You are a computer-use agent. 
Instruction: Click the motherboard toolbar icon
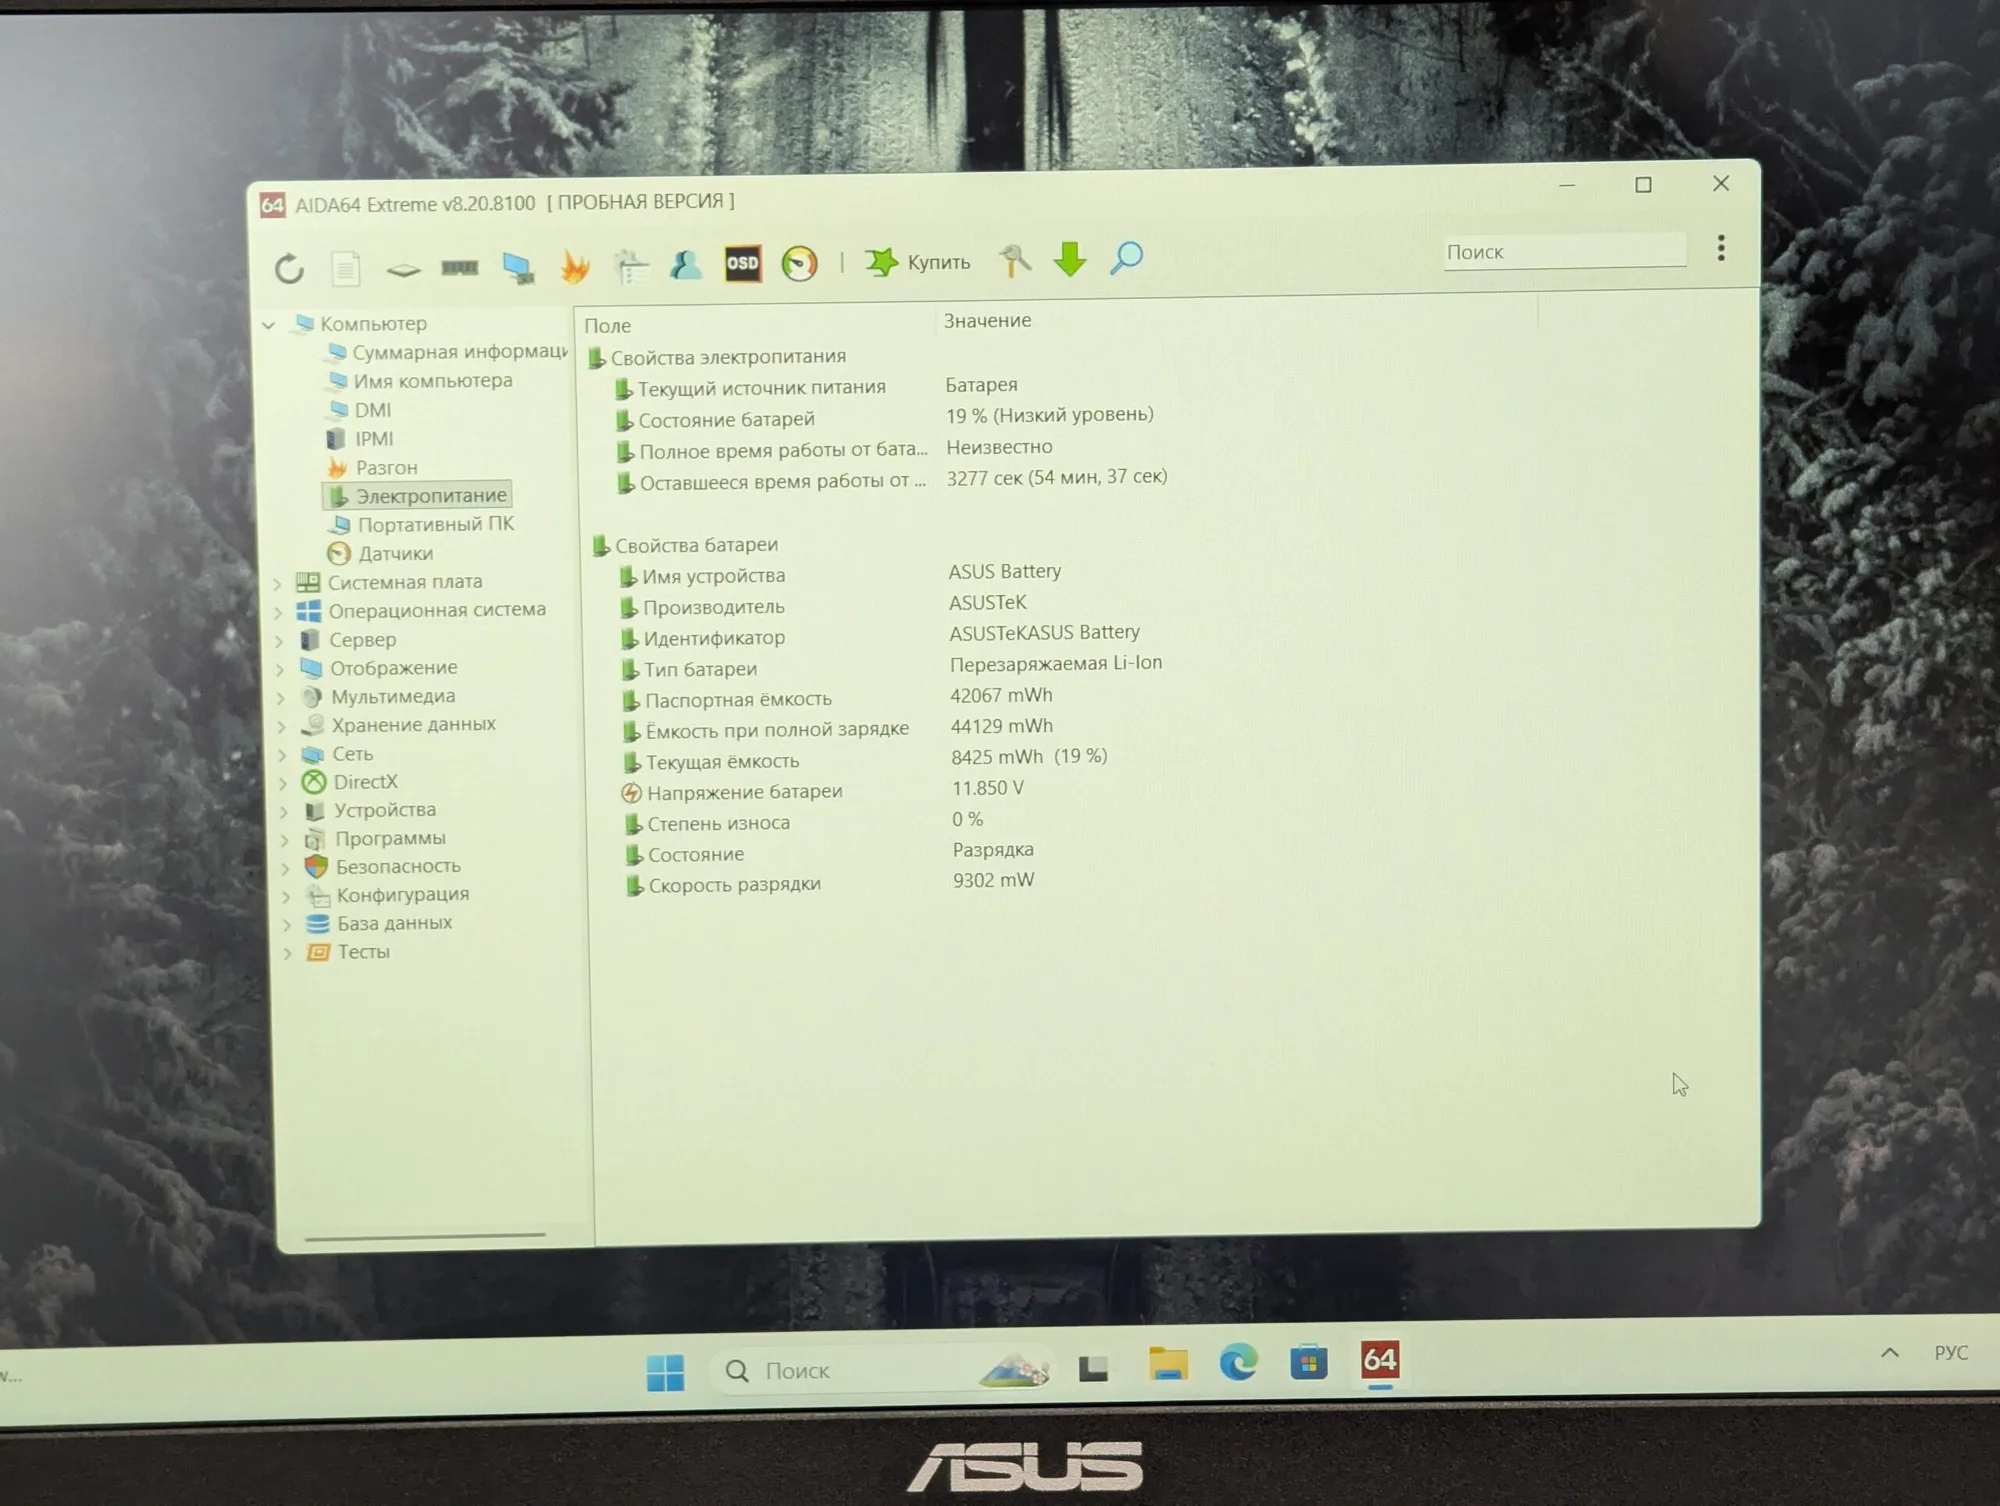(x=403, y=269)
